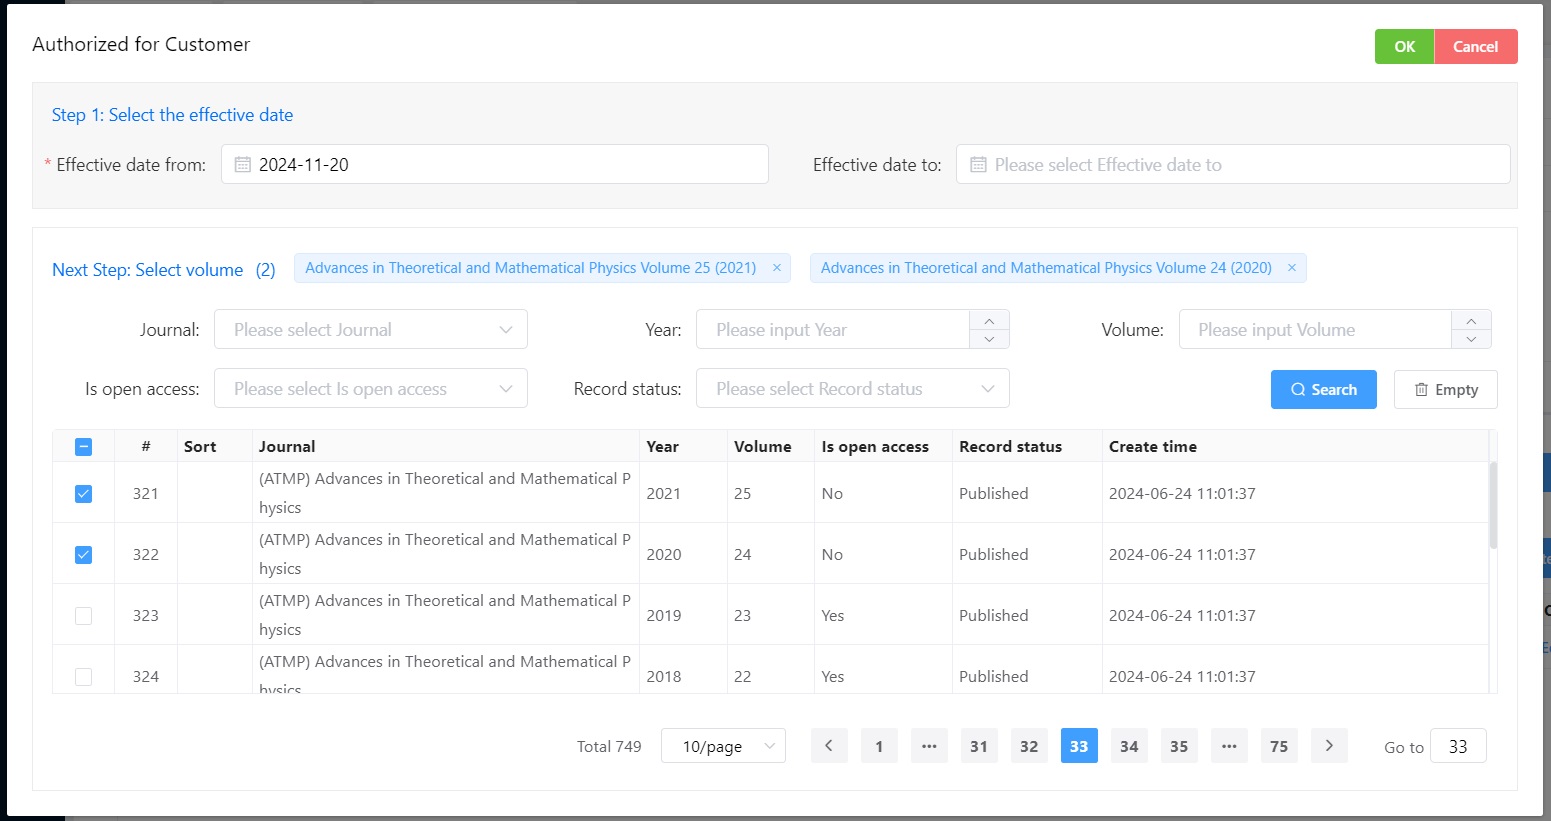
Task: Click the green OK button
Action: pyautogui.click(x=1404, y=47)
